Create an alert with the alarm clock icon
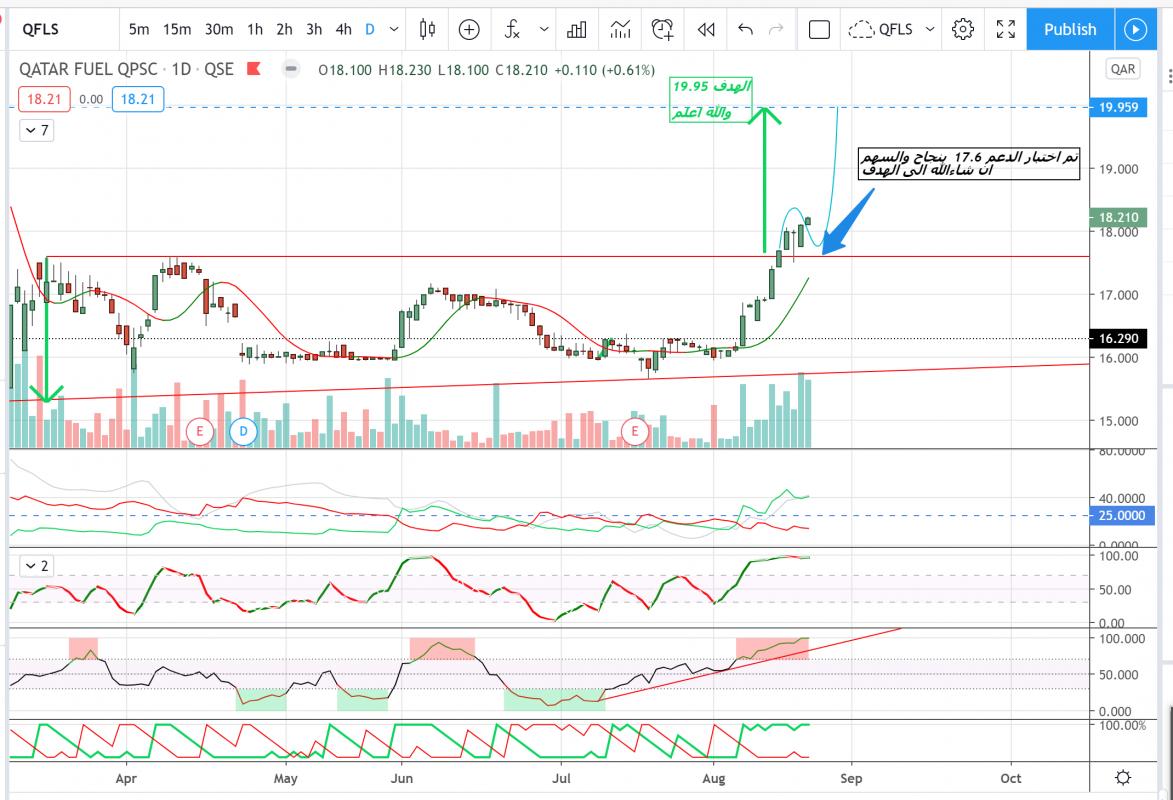 [x=662, y=29]
